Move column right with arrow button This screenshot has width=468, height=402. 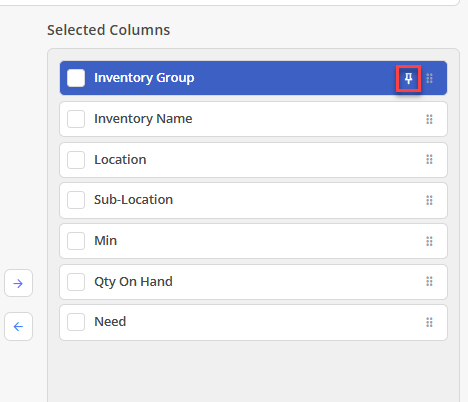point(18,283)
